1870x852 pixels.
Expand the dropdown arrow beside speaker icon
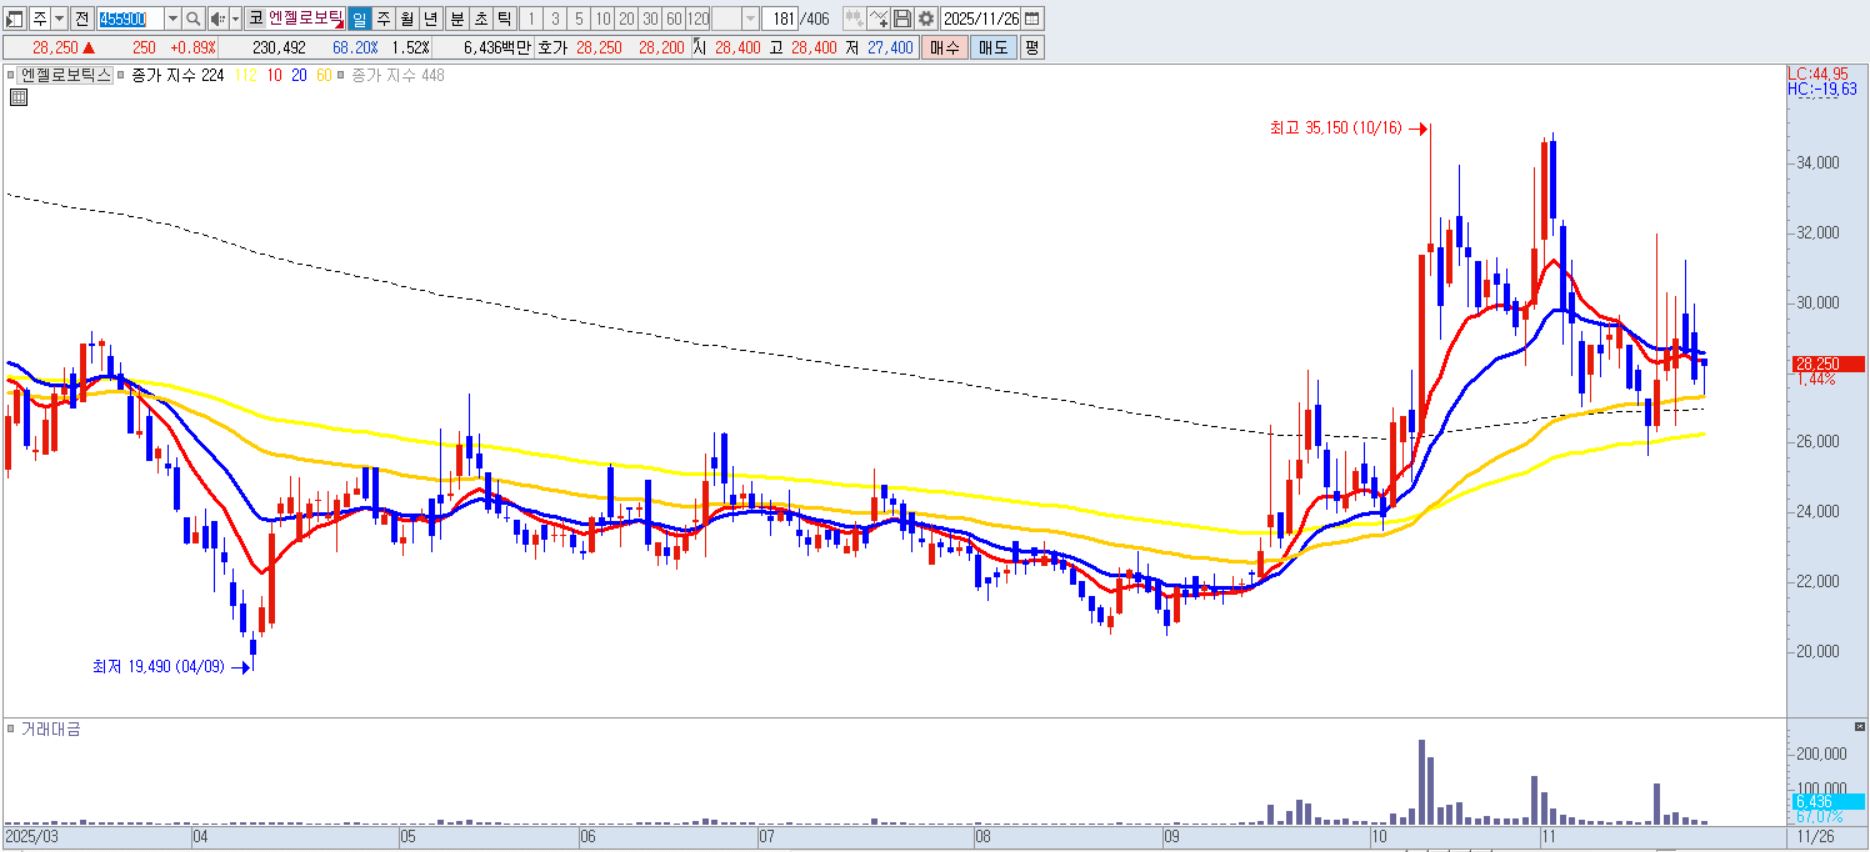(x=236, y=19)
